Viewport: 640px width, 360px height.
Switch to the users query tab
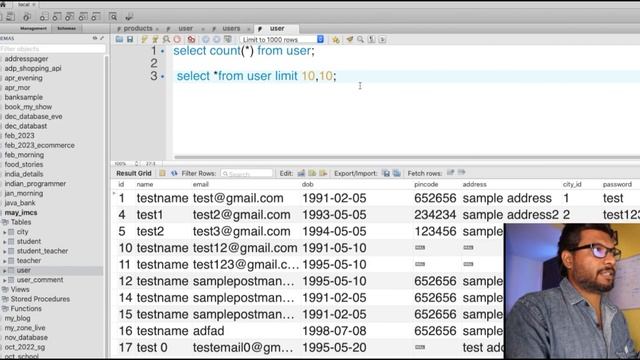click(231, 29)
